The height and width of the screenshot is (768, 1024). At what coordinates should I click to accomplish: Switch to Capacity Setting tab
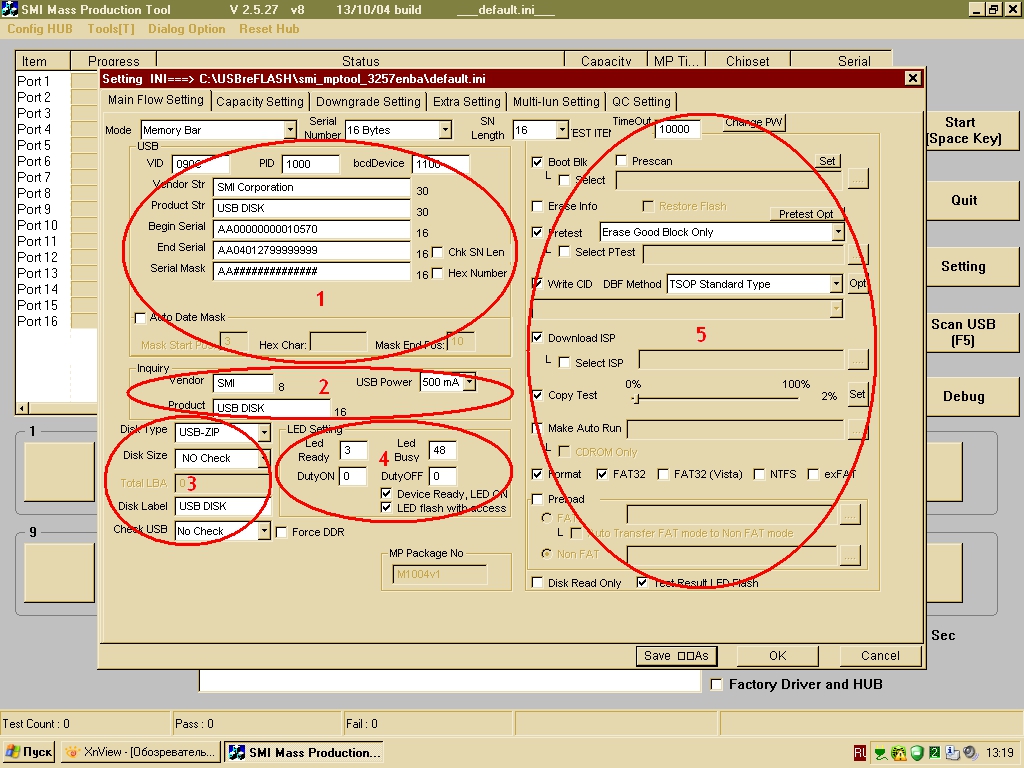(x=259, y=101)
